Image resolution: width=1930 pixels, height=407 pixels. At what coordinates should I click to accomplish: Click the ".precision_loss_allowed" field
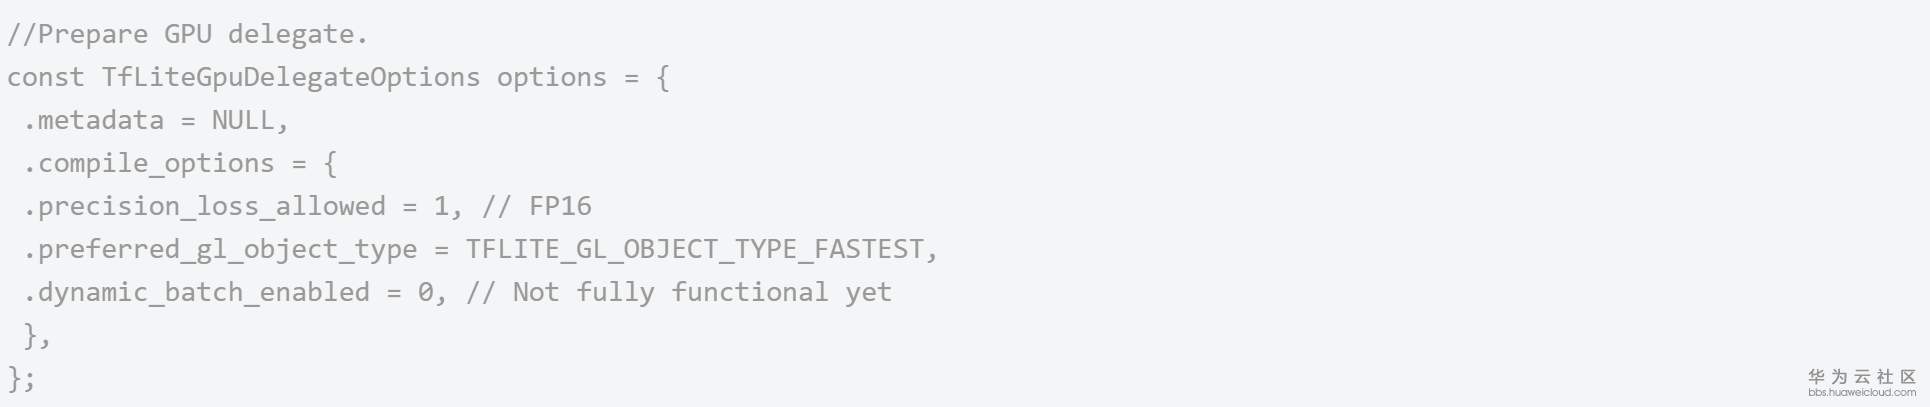(x=205, y=207)
